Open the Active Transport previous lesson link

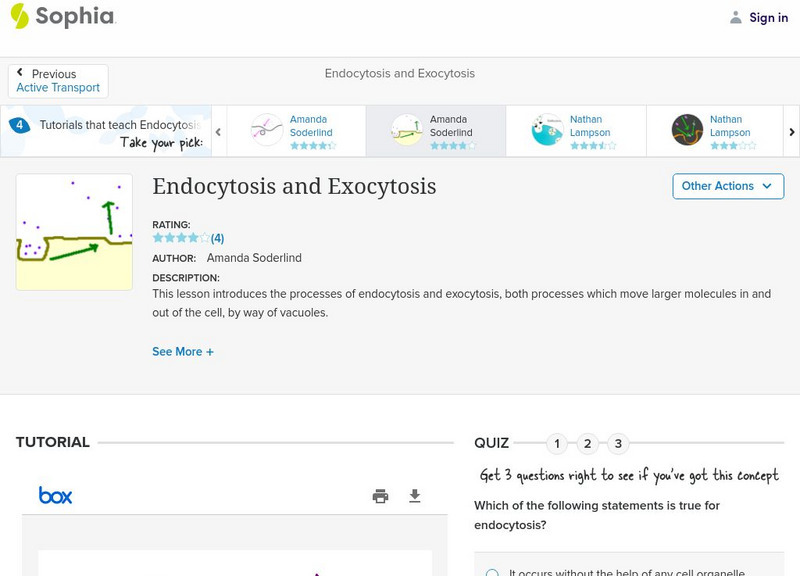coord(58,88)
